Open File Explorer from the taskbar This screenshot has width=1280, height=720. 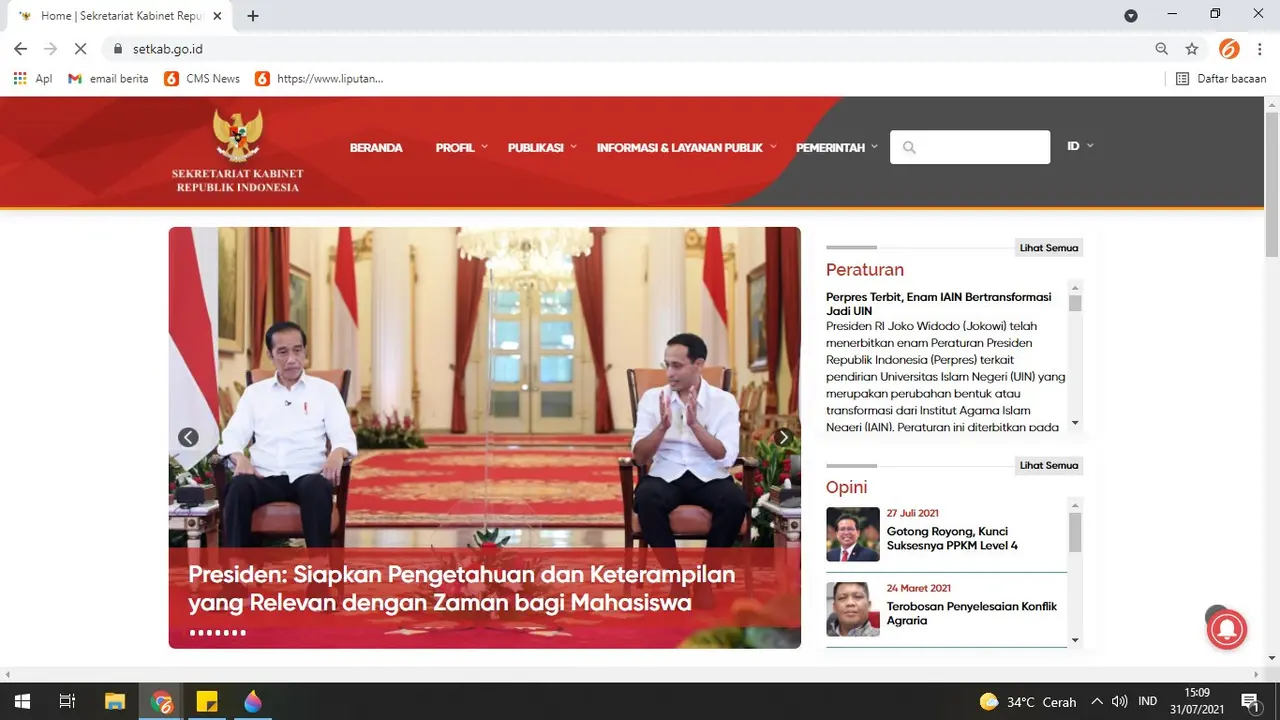click(x=114, y=701)
